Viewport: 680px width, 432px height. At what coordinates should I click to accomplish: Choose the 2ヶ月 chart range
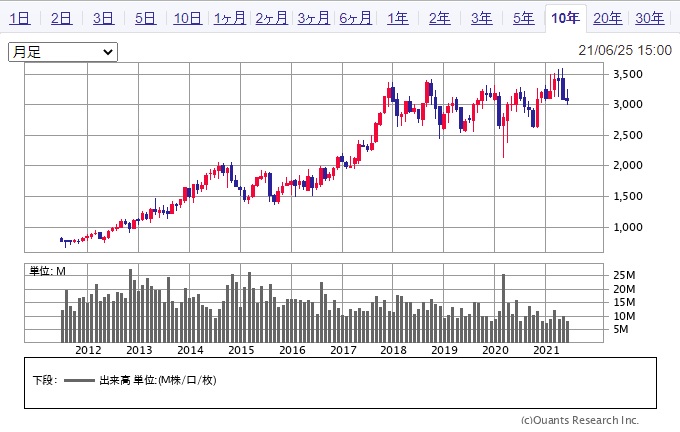271,18
